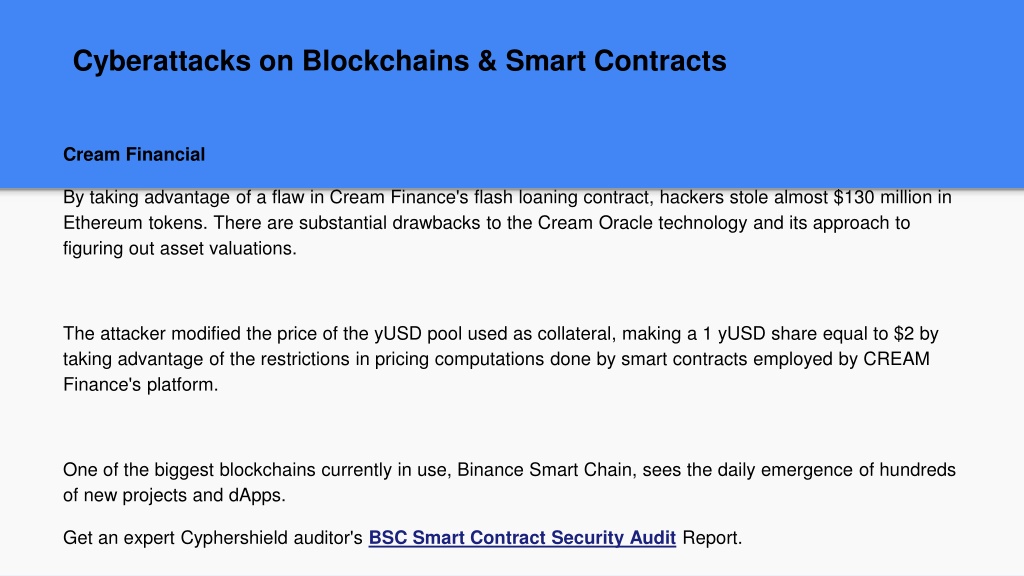Click the $130 million figure in the first paragraph
1024x576 pixels.
tap(886, 197)
